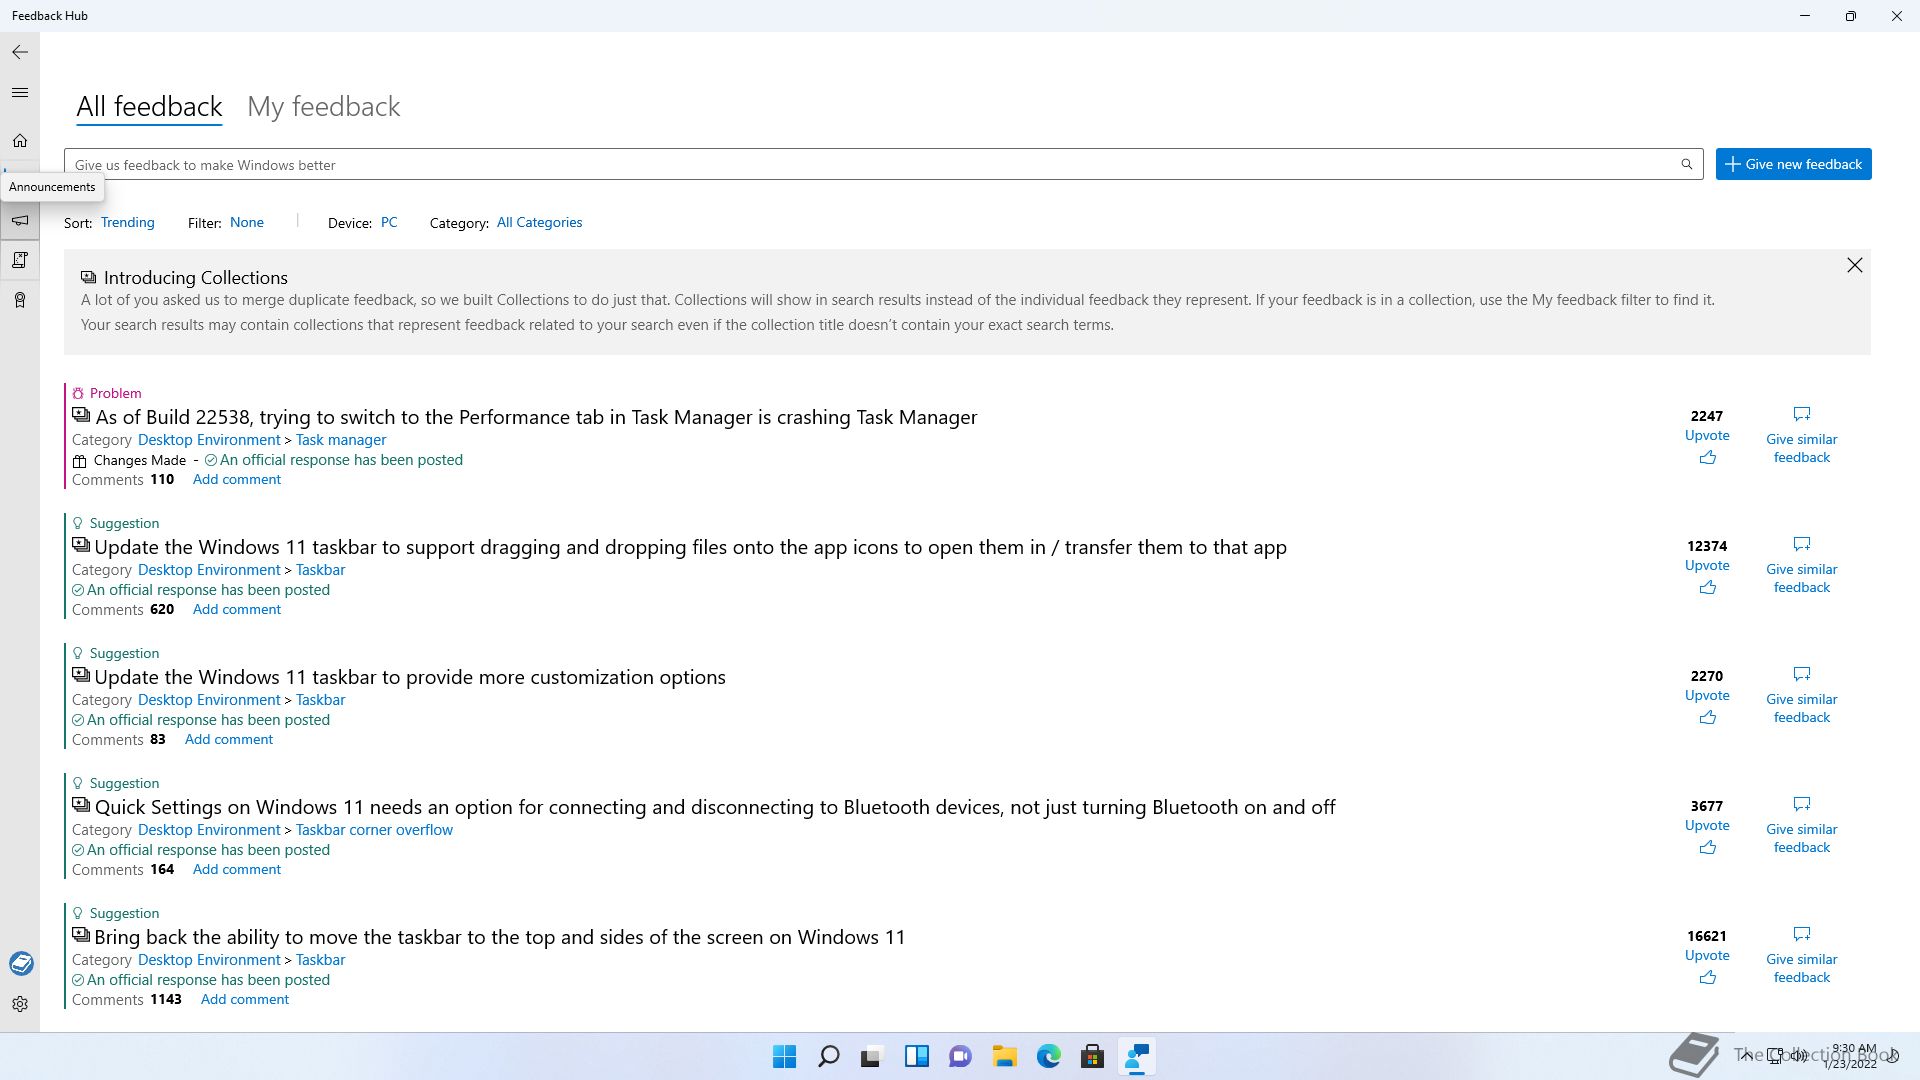Upvote thumb for taskbar drag and drop suggestion

(x=1707, y=588)
